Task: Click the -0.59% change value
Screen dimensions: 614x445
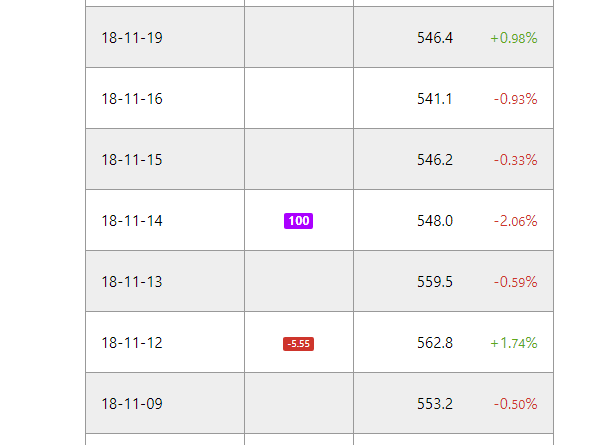Action: 515,282
